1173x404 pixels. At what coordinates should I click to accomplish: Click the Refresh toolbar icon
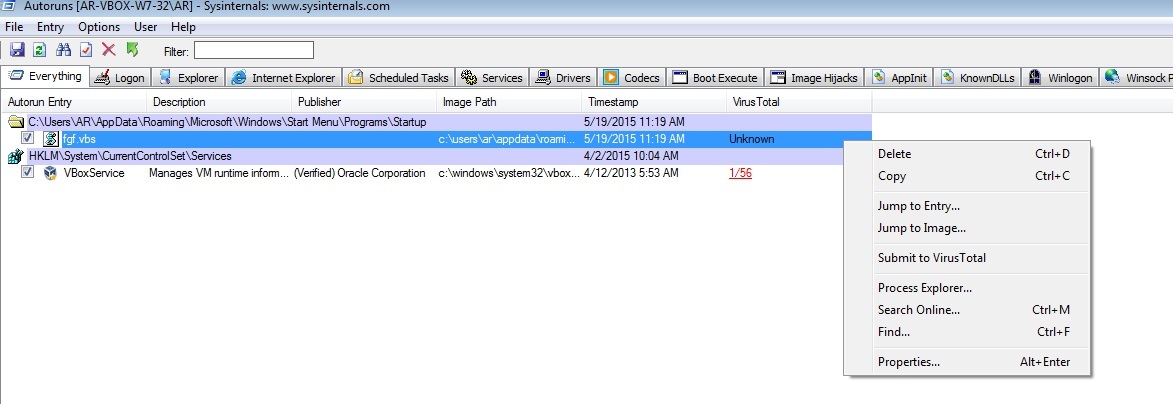(39, 50)
